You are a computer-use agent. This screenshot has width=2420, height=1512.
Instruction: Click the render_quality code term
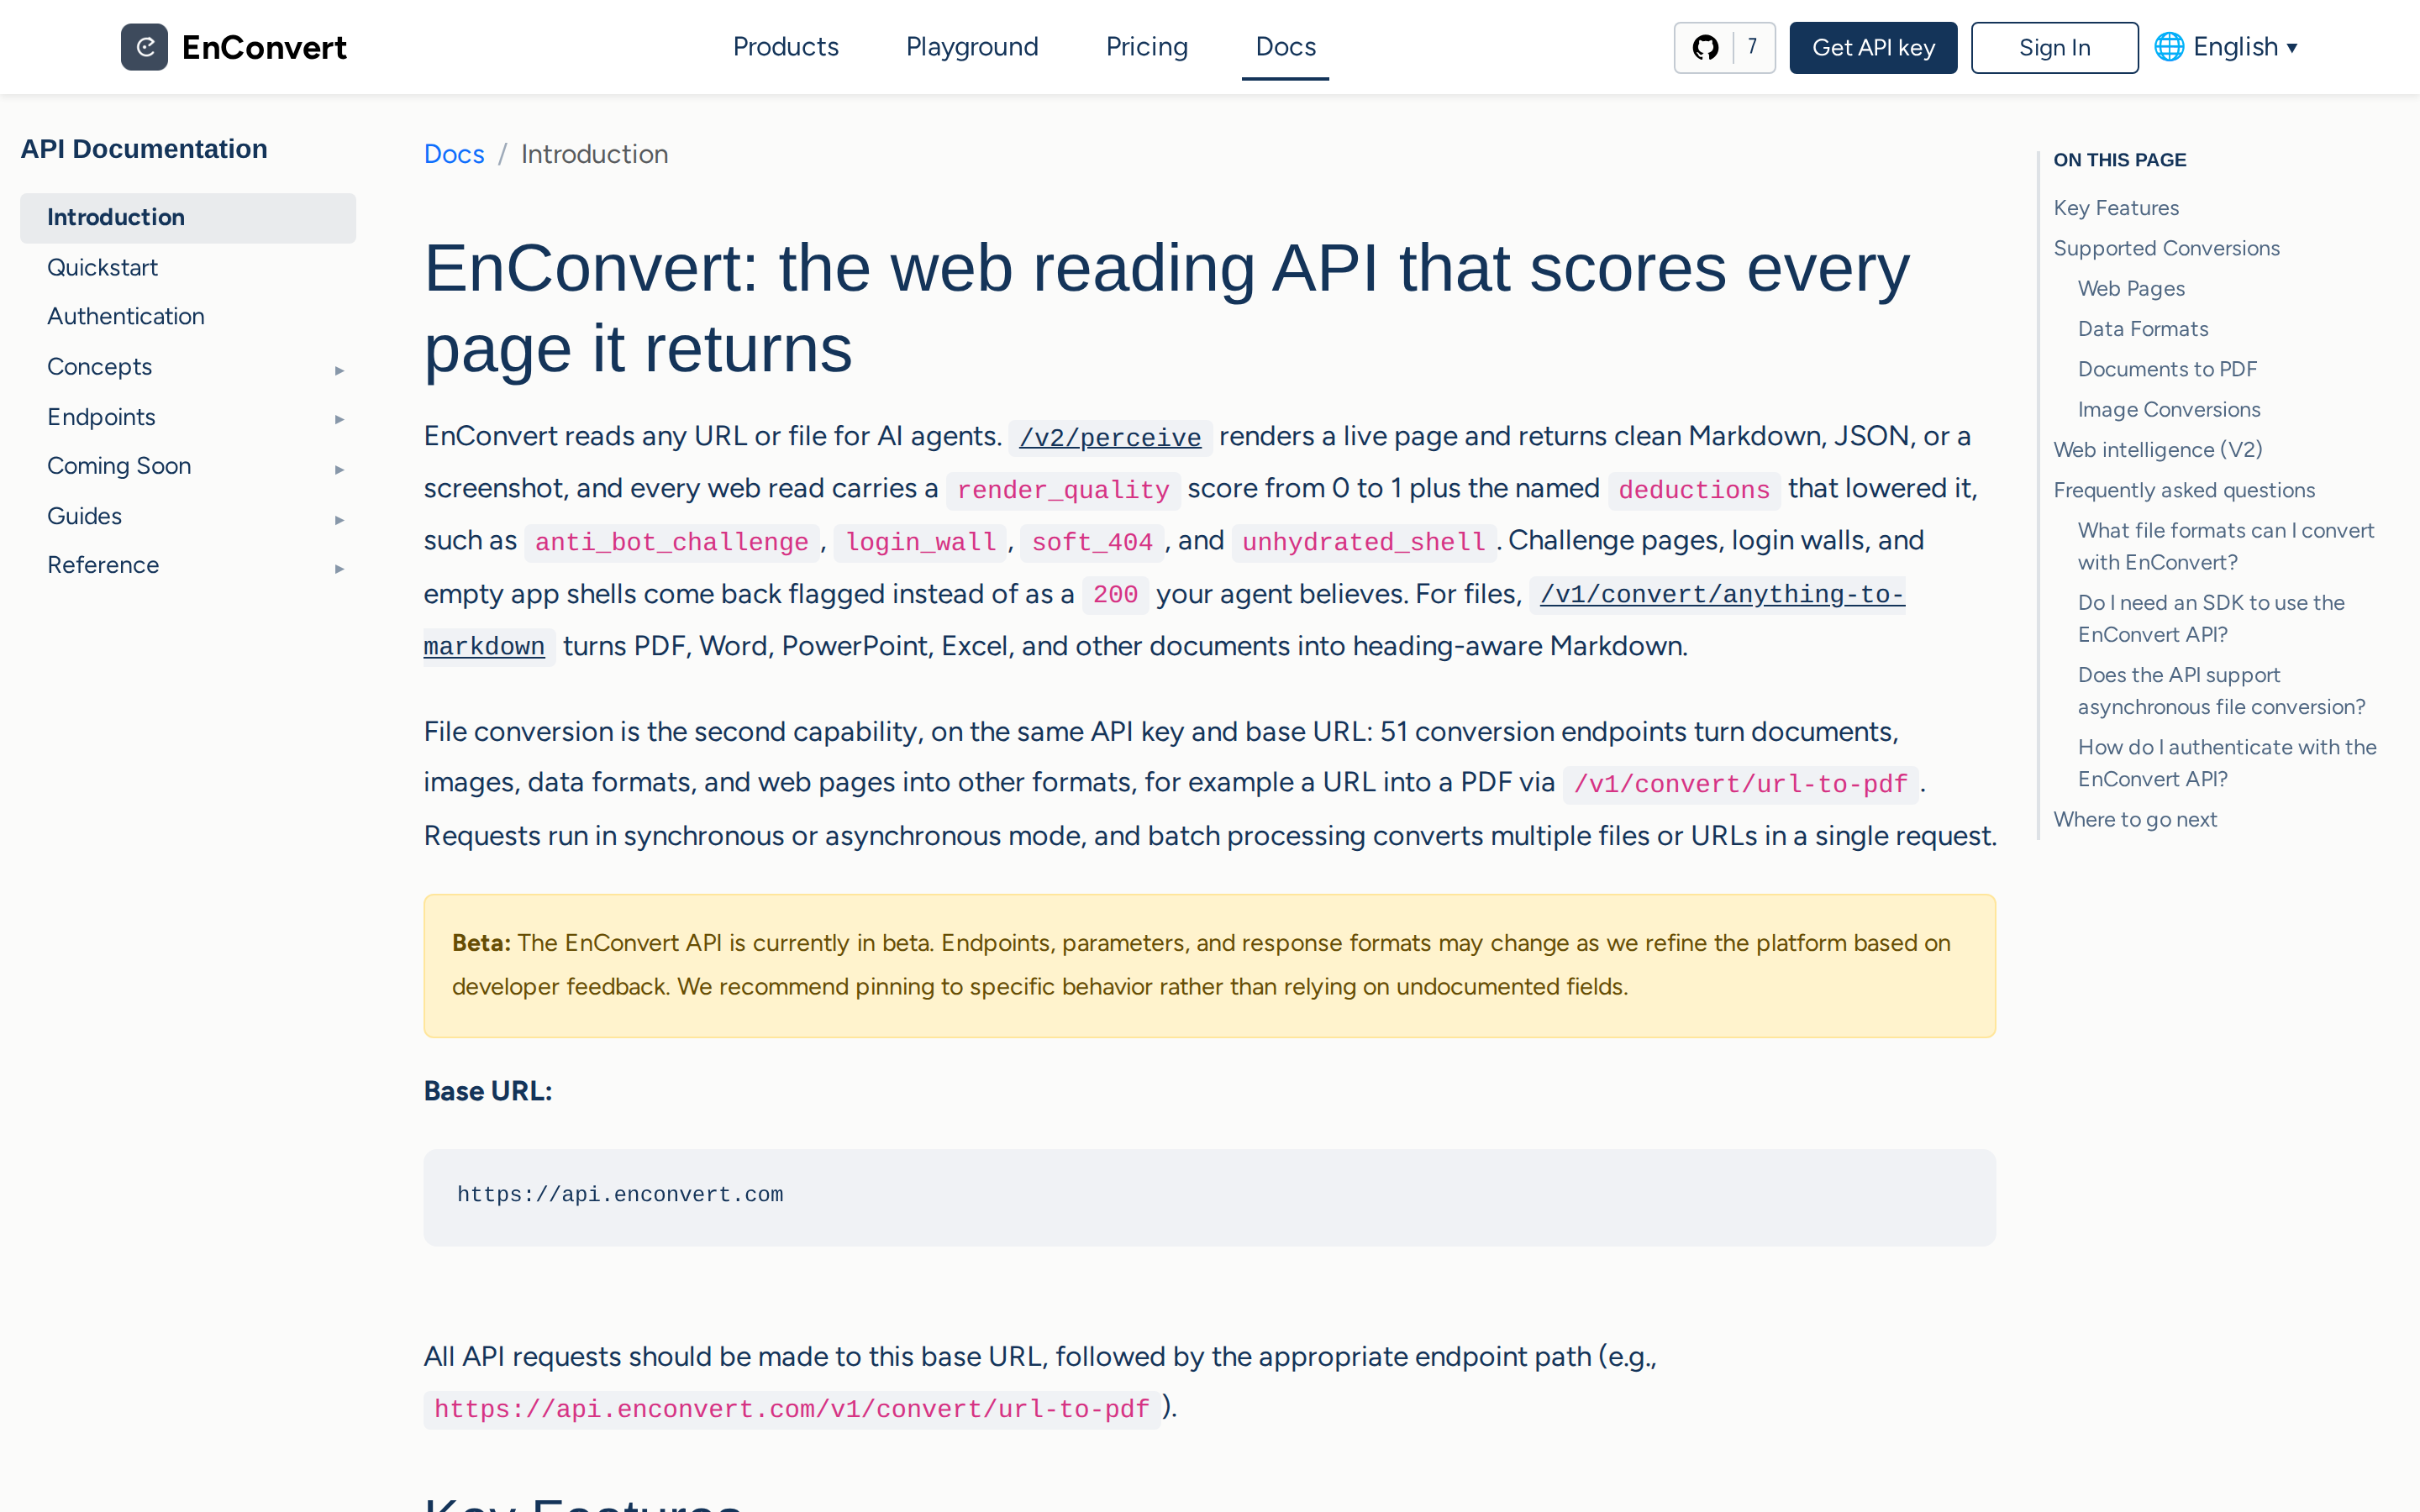1063,490
